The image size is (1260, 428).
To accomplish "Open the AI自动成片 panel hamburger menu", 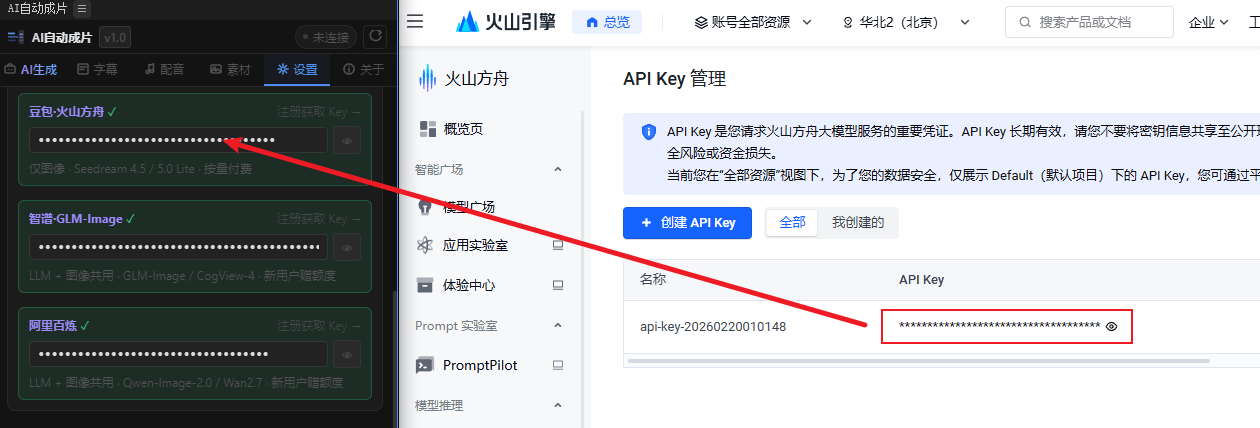I will [x=82, y=8].
